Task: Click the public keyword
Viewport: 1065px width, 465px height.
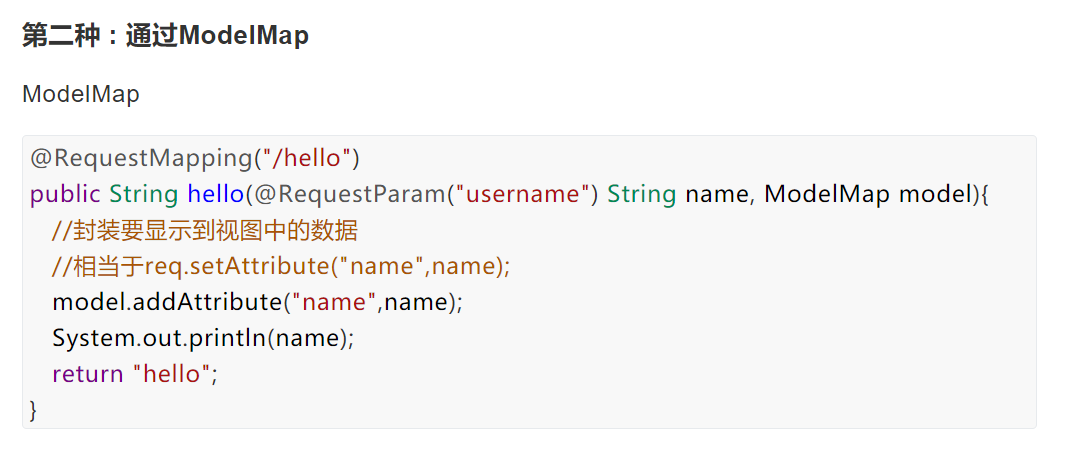Action: tap(65, 193)
